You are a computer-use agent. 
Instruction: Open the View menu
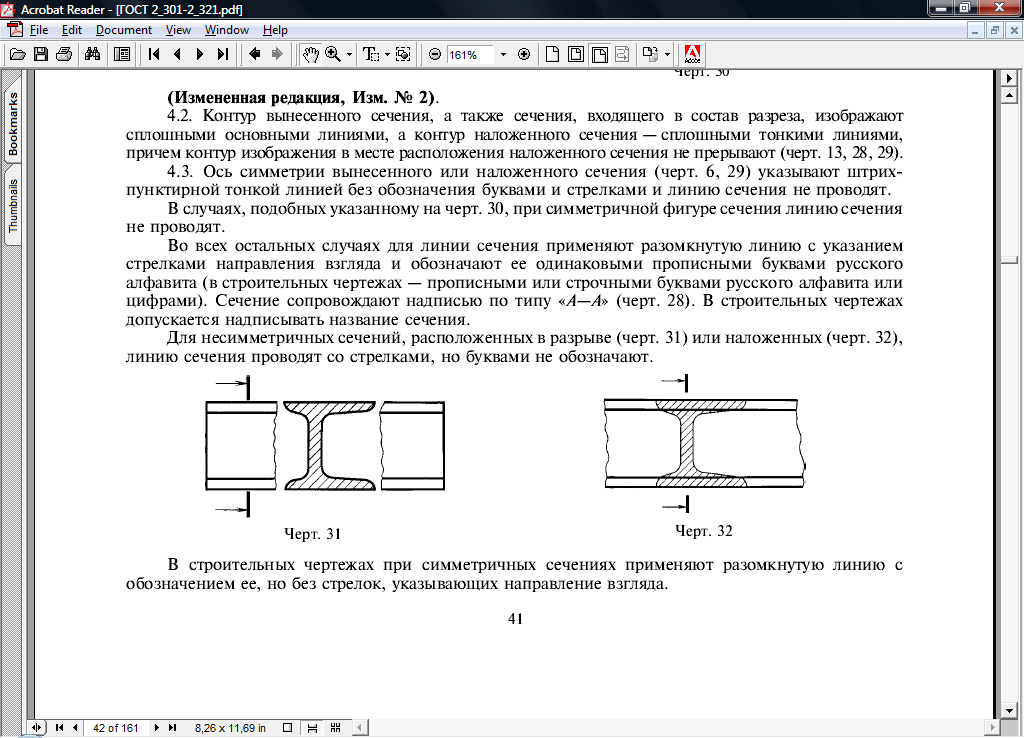(x=178, y=30)
